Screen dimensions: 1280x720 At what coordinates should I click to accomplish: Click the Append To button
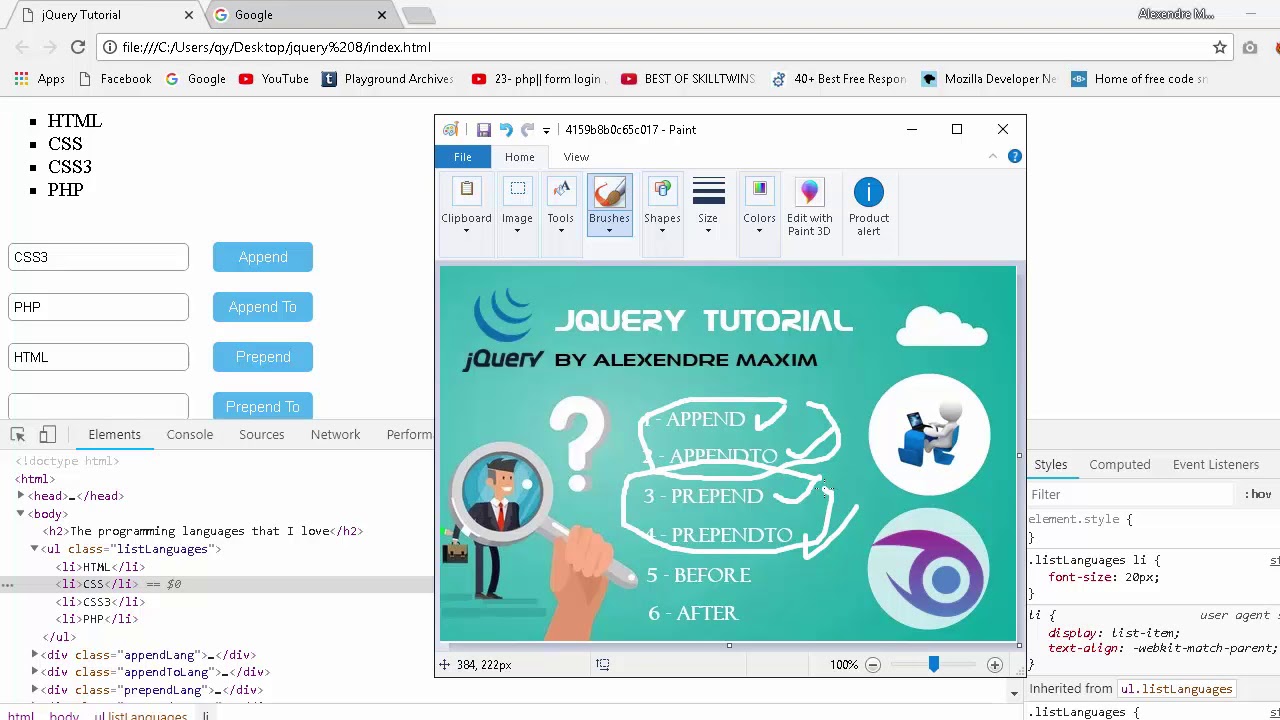click(263, 307)
